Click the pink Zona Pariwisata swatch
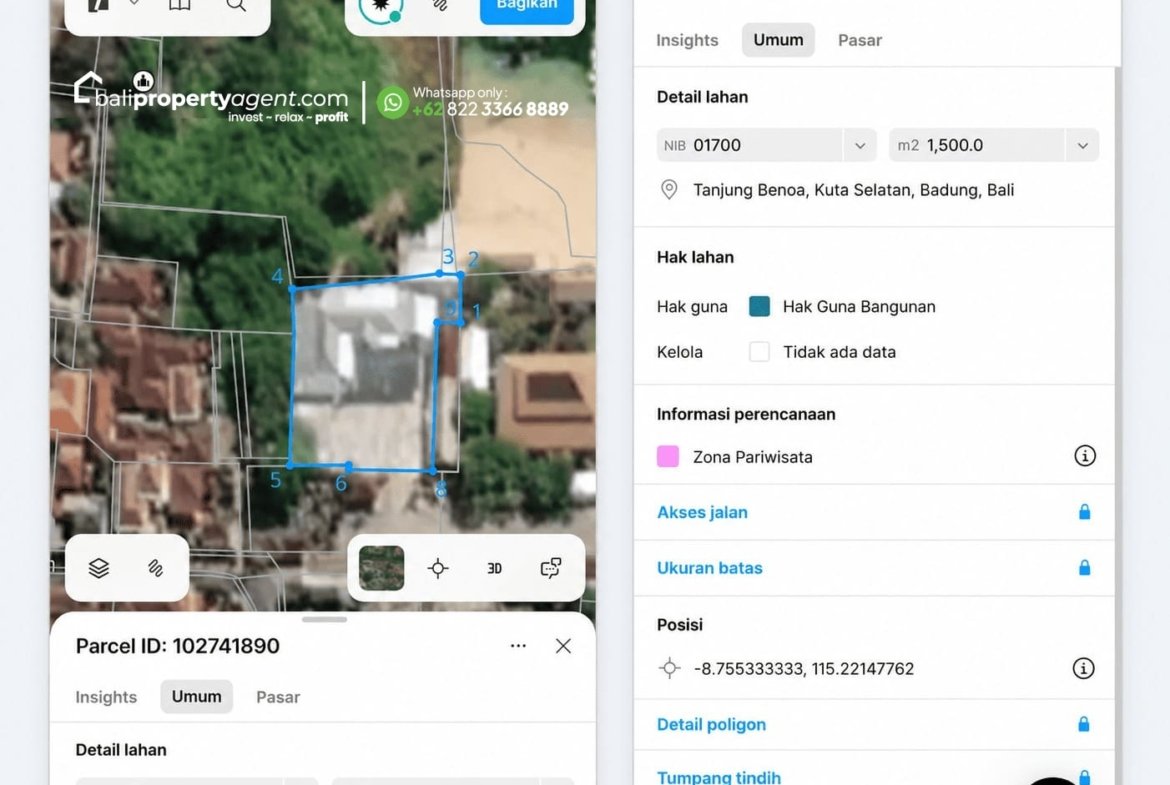The height and width of the screenshot is (785, 1170). click(668, 456)
